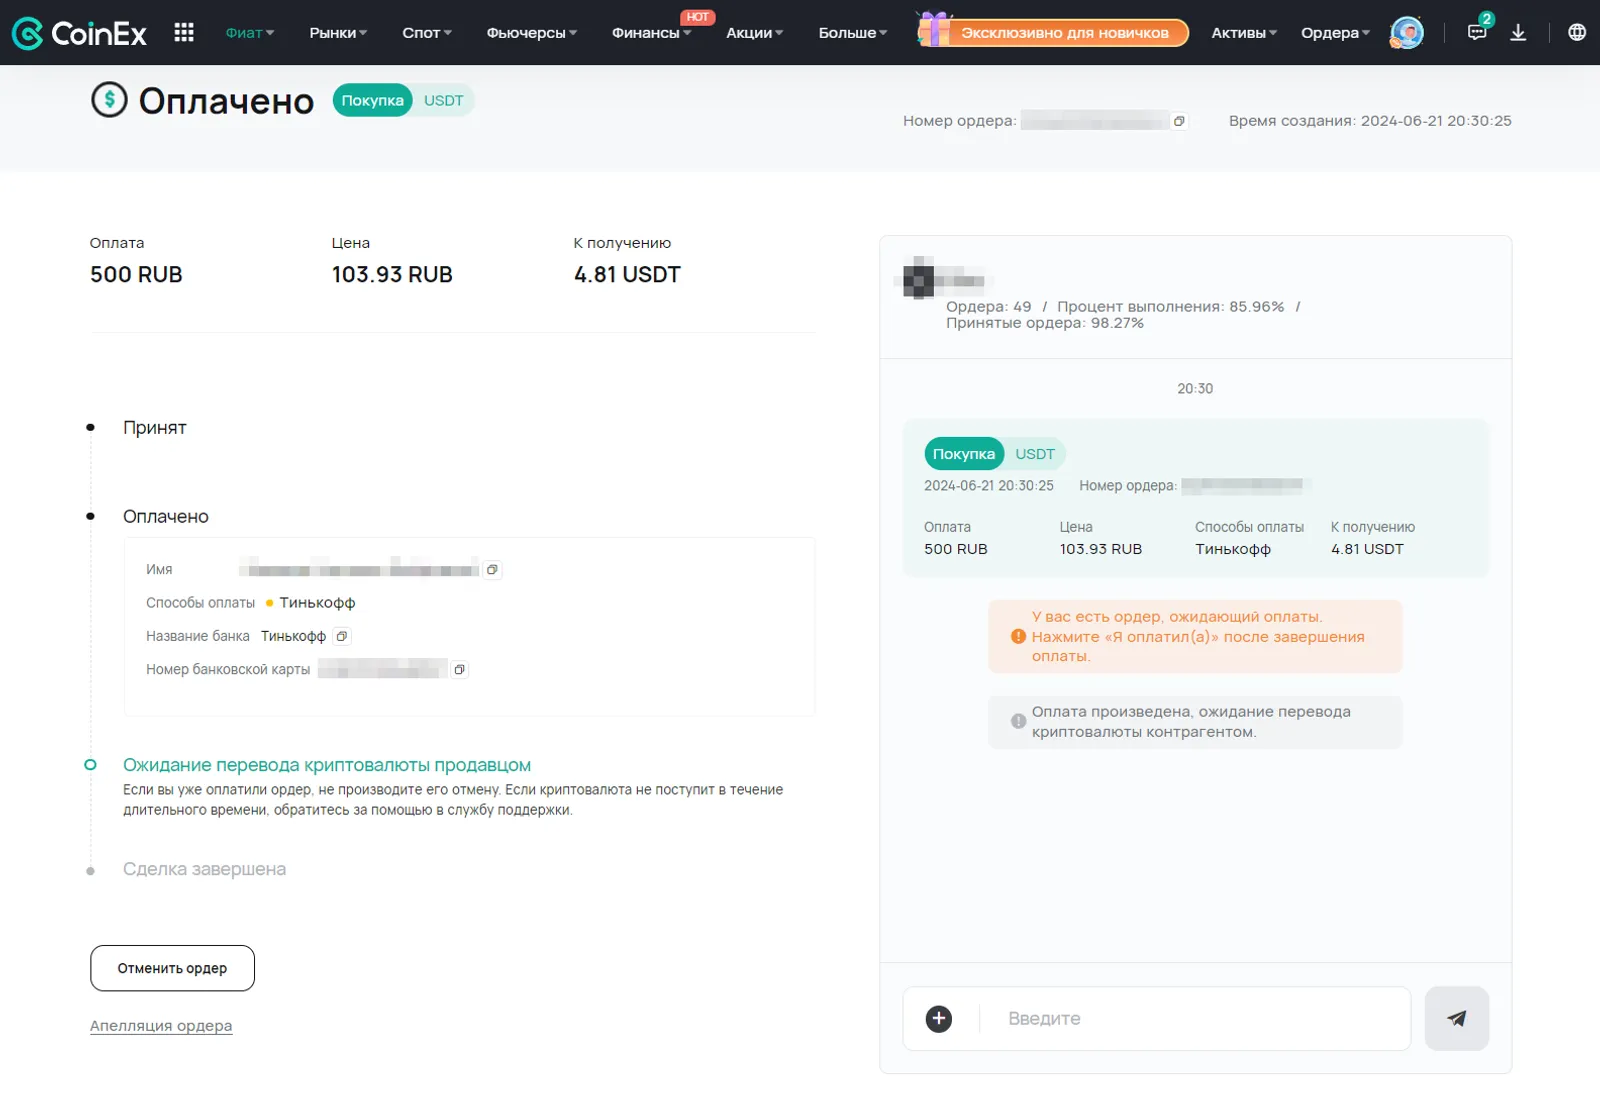Open the user profile avatar
Image resolution: width=1600 pixels, height=1093 pixels.
1406,33
